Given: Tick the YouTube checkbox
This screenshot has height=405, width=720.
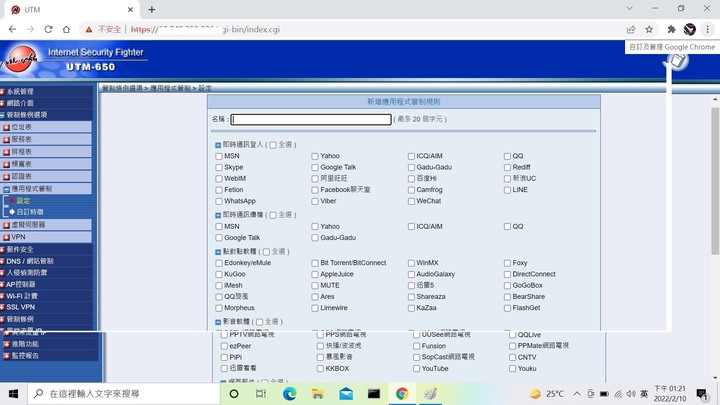Looking at the screenshot, I should pyautogui.click(x=416, y=368).
